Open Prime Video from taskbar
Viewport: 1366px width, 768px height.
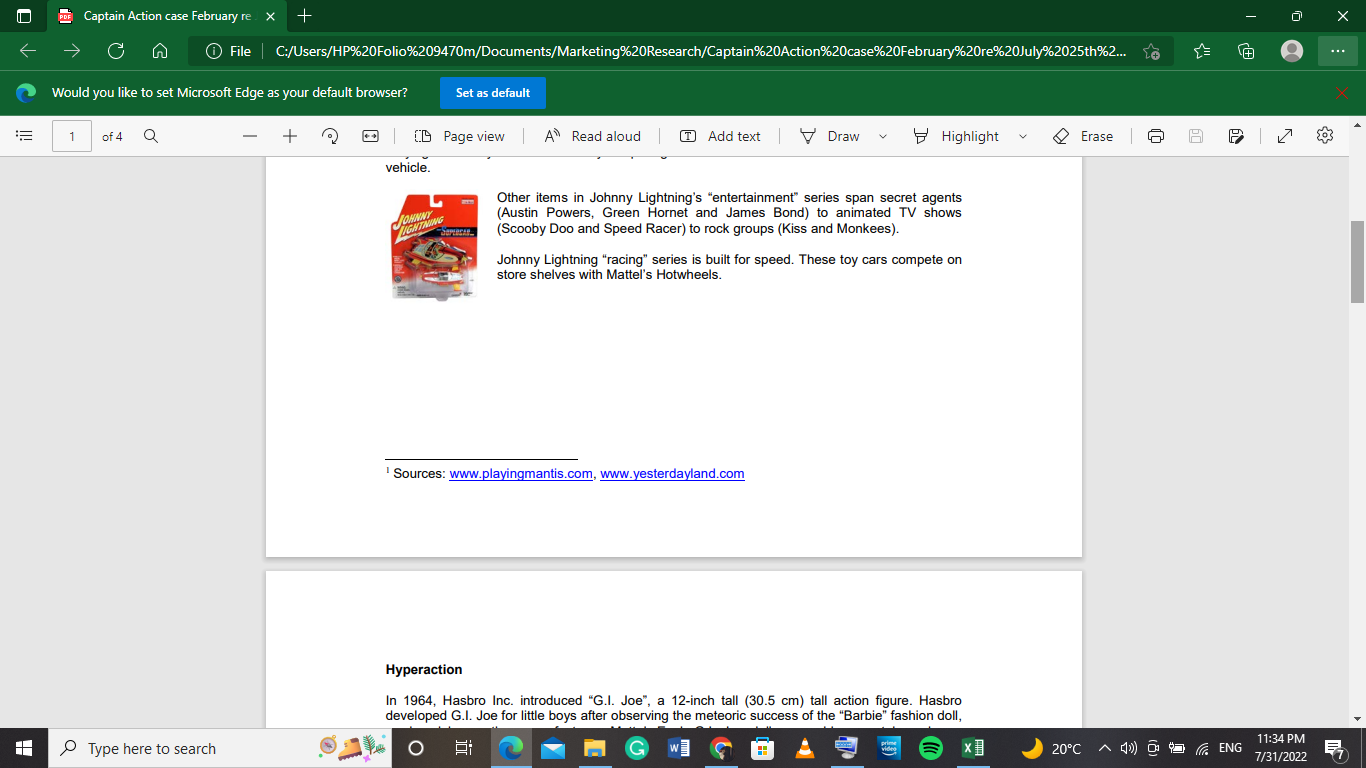[x=889, y=748]
